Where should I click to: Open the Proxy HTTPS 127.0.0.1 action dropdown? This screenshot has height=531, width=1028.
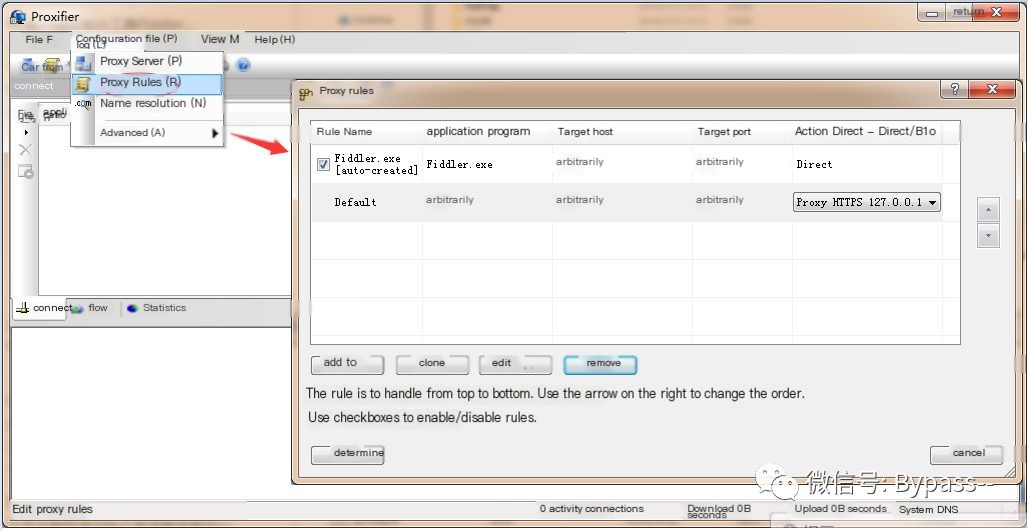click(867, 202)
